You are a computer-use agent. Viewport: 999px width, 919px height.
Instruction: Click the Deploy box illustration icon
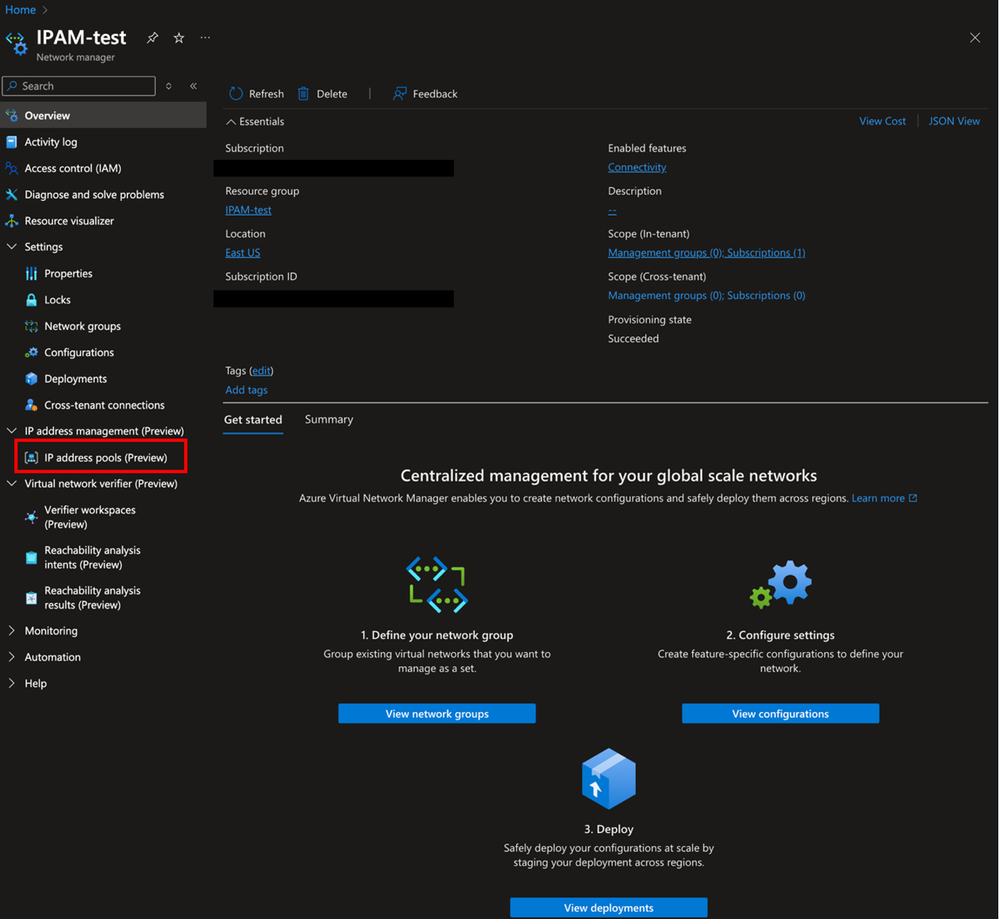point(608,779)
